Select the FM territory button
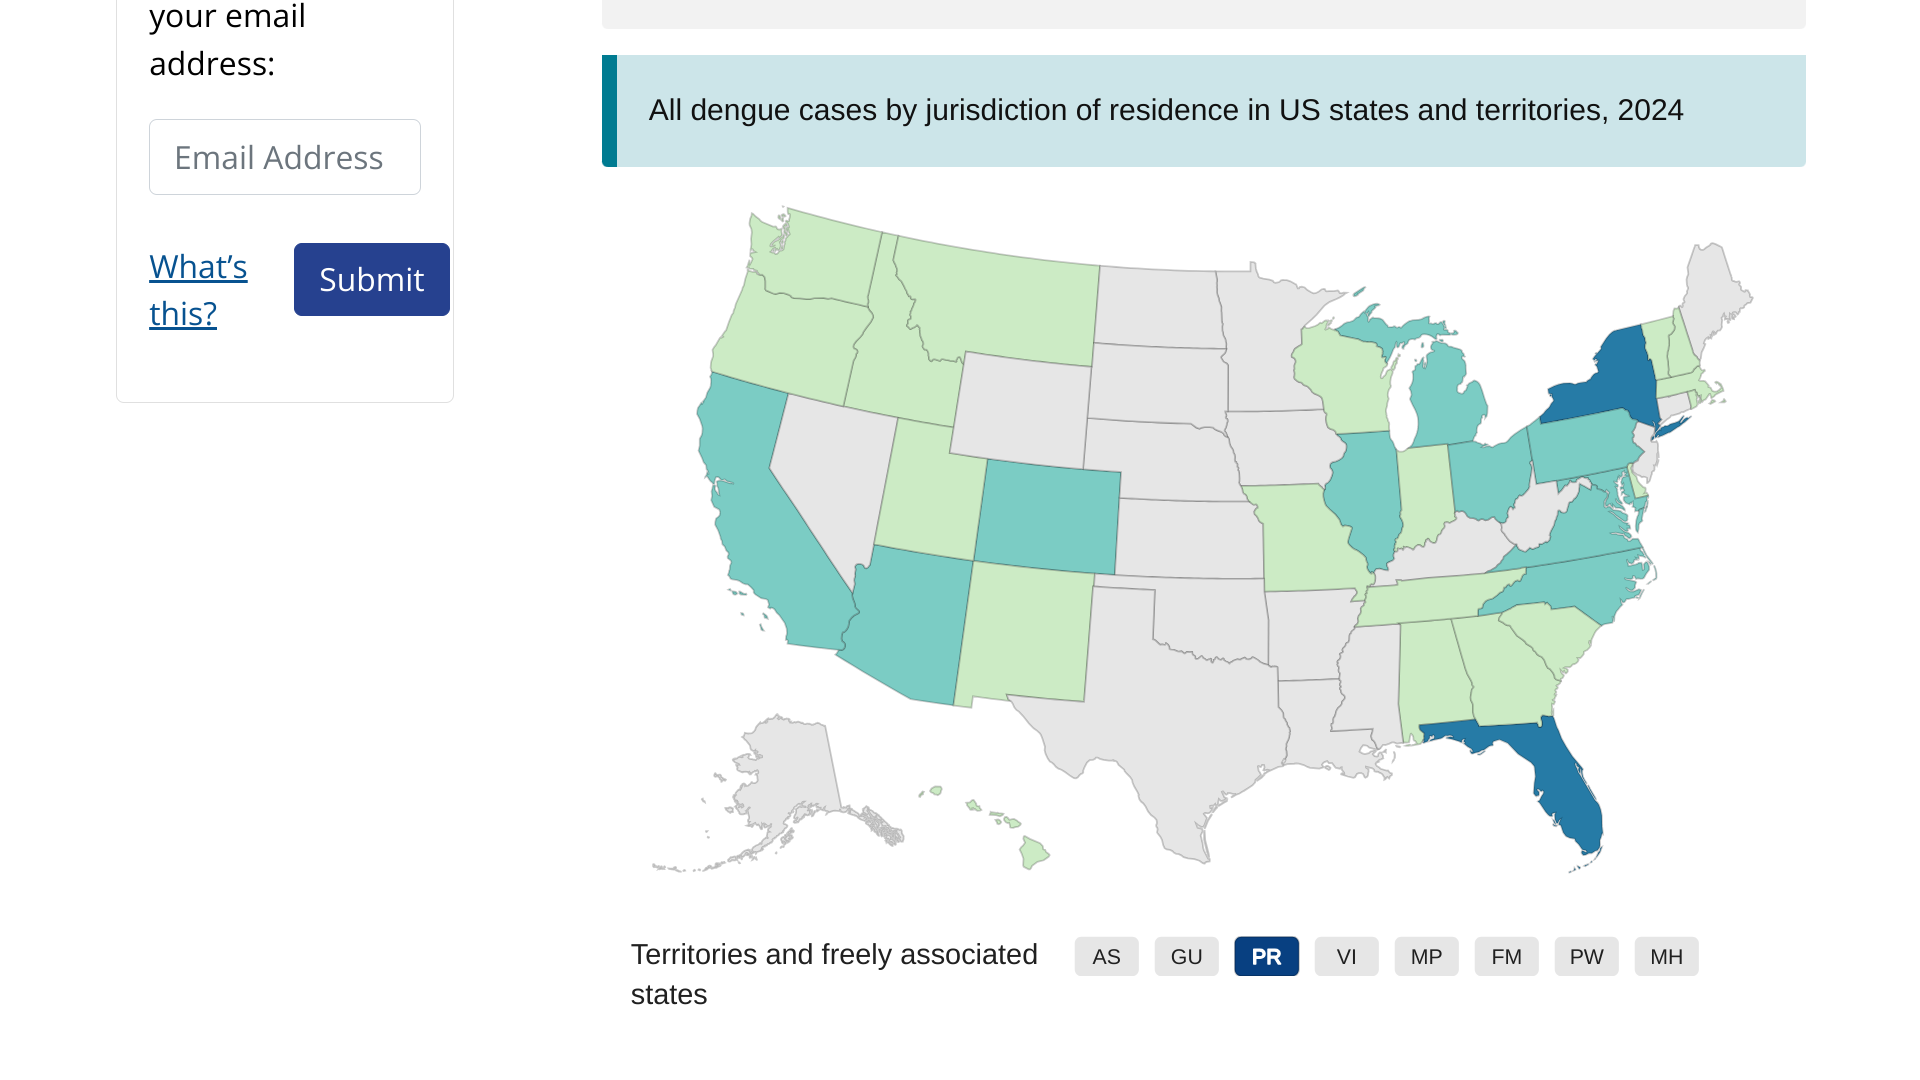This screenshot has height=1080, width=1920. (1506, 957)
